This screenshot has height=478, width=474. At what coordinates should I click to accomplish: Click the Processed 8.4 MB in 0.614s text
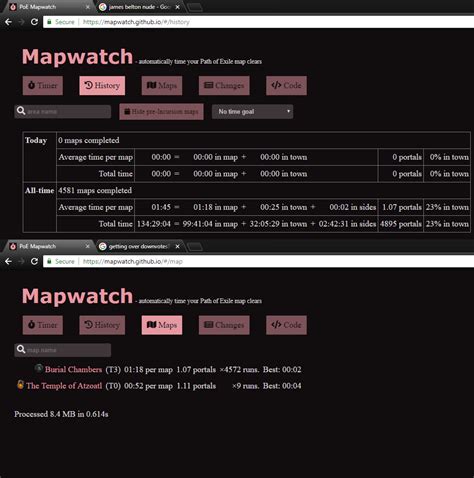pyautogui.click(x=61, y=414)
